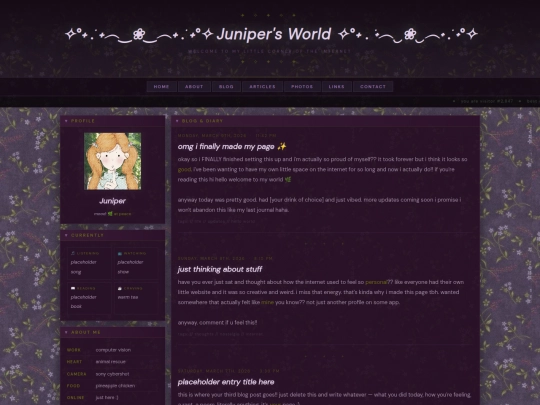Click the 'welcome to my little corner' subtitle
The height and width of the screenshot is (405, 540).
tap(269, 51)
